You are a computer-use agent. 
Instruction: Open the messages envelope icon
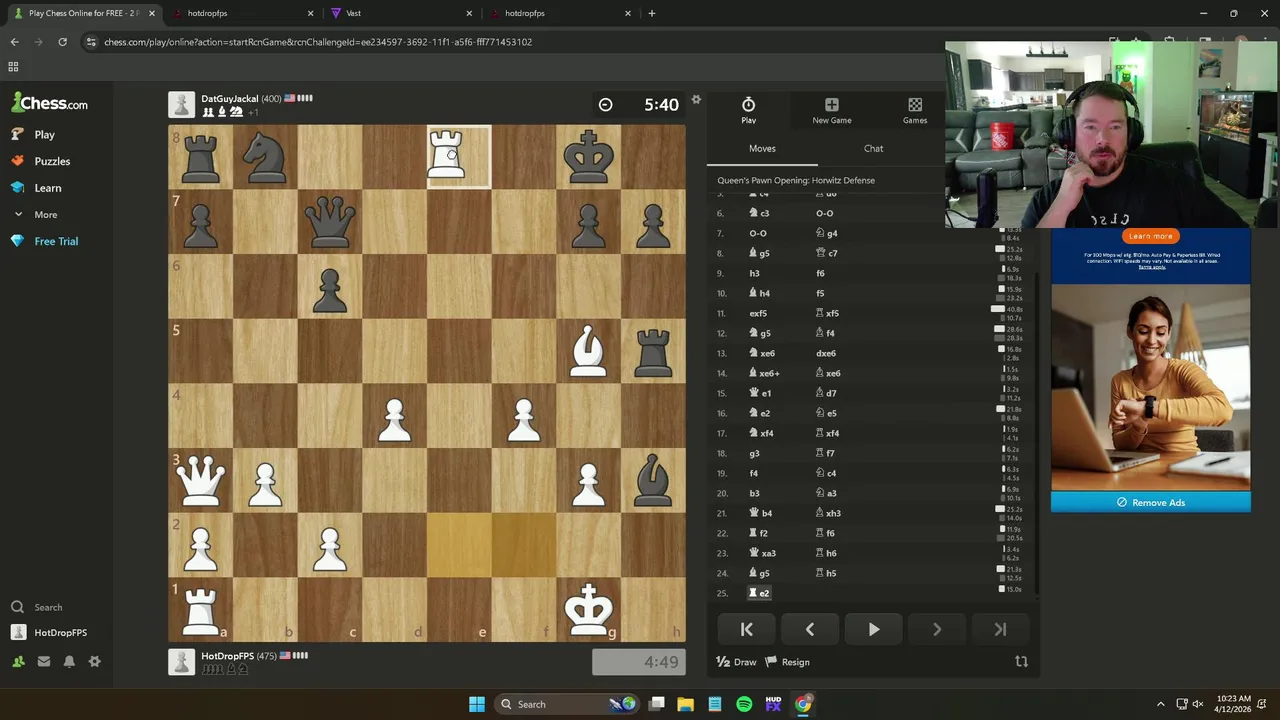click(x=44, y=661)
